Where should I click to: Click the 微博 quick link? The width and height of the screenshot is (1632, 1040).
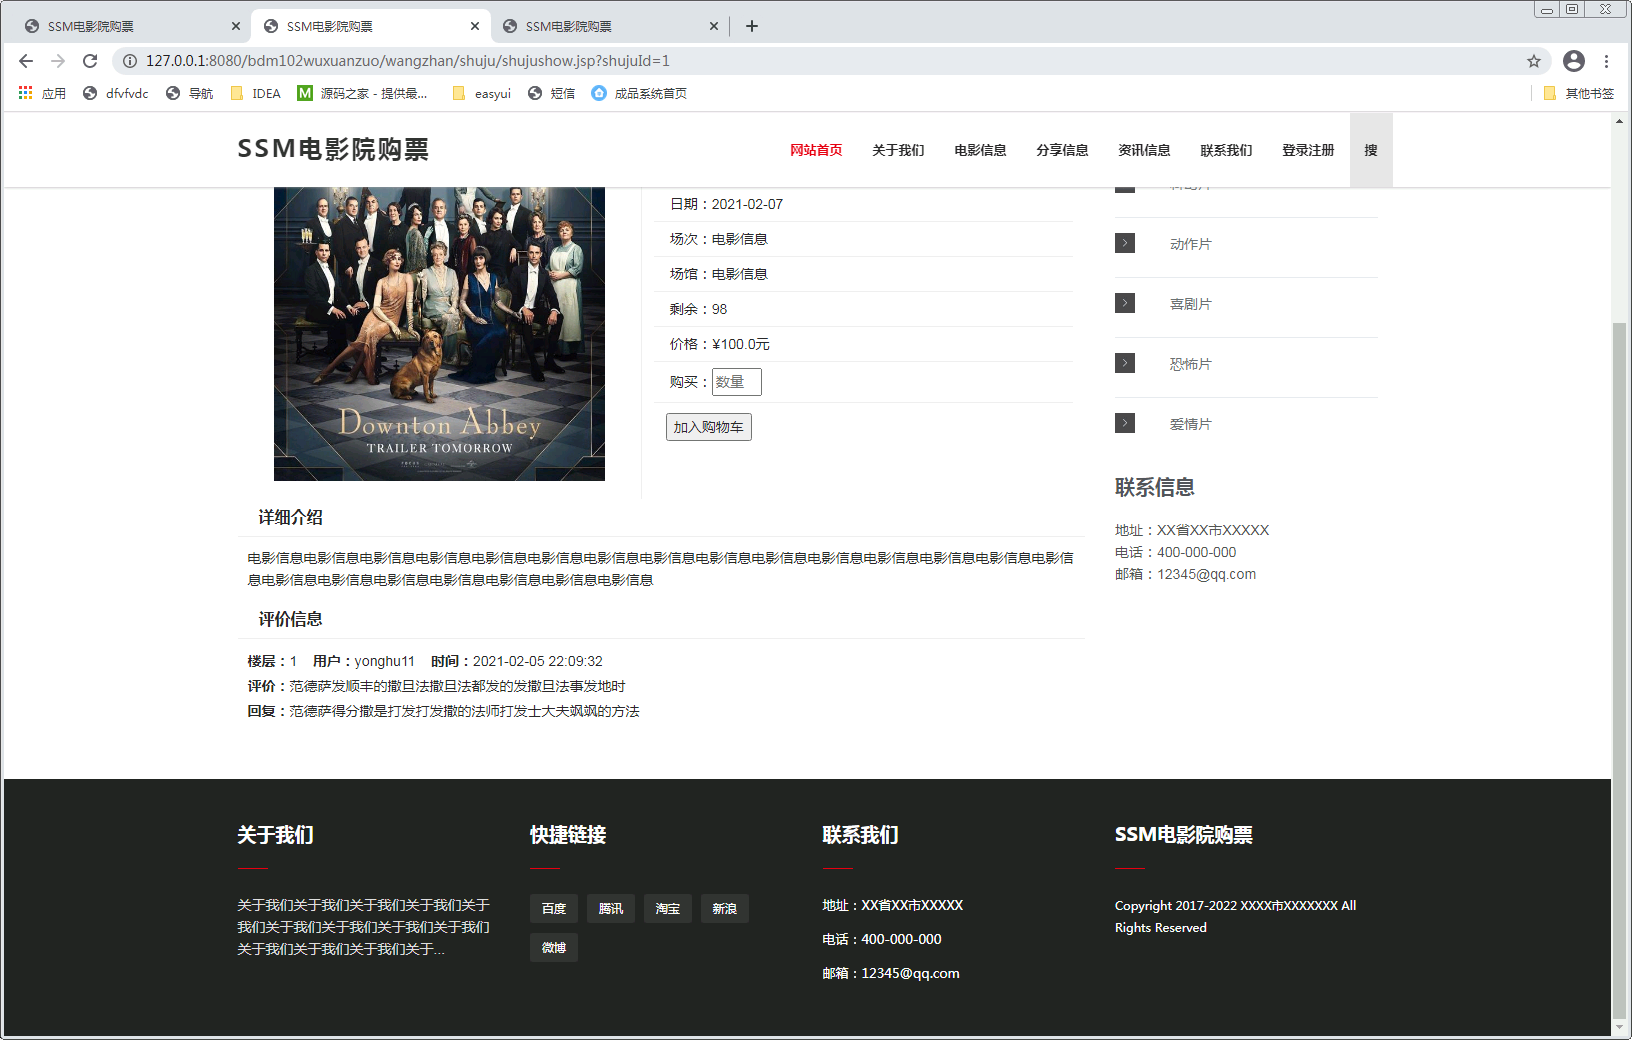[554, 948]
